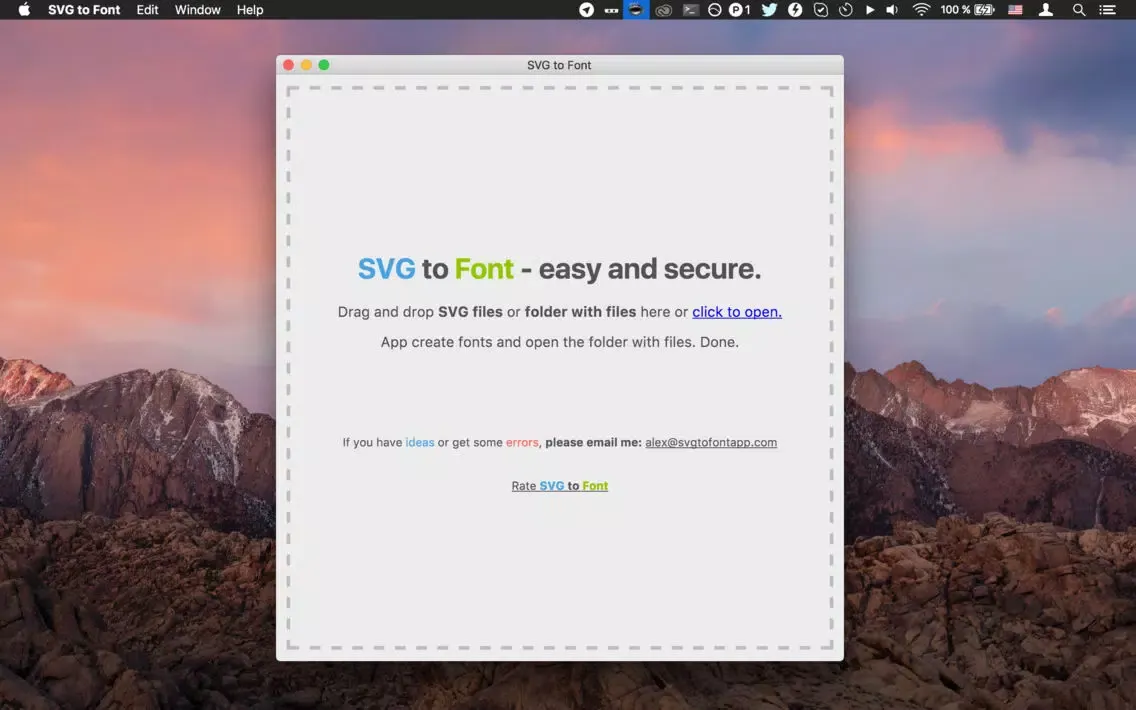Screen dimensions: 1136x710
Task: Open the volume speaker menu
Action: coord(893,9)
